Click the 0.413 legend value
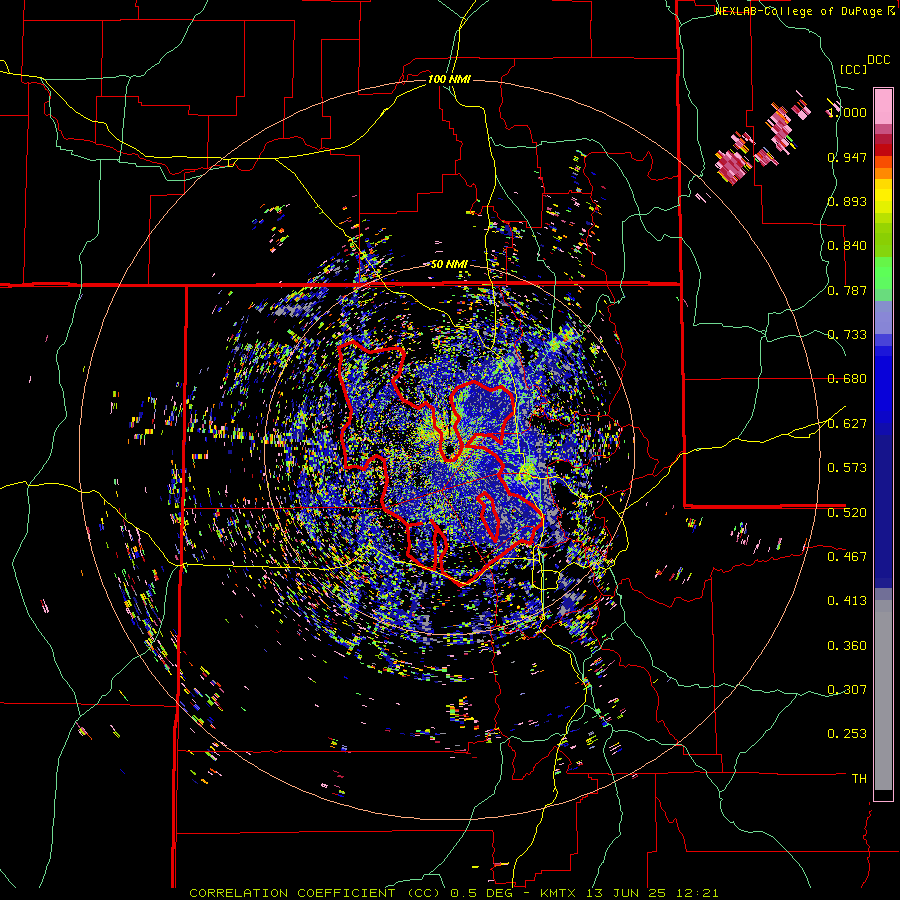The image size is (900, 900). pos(847,601)
